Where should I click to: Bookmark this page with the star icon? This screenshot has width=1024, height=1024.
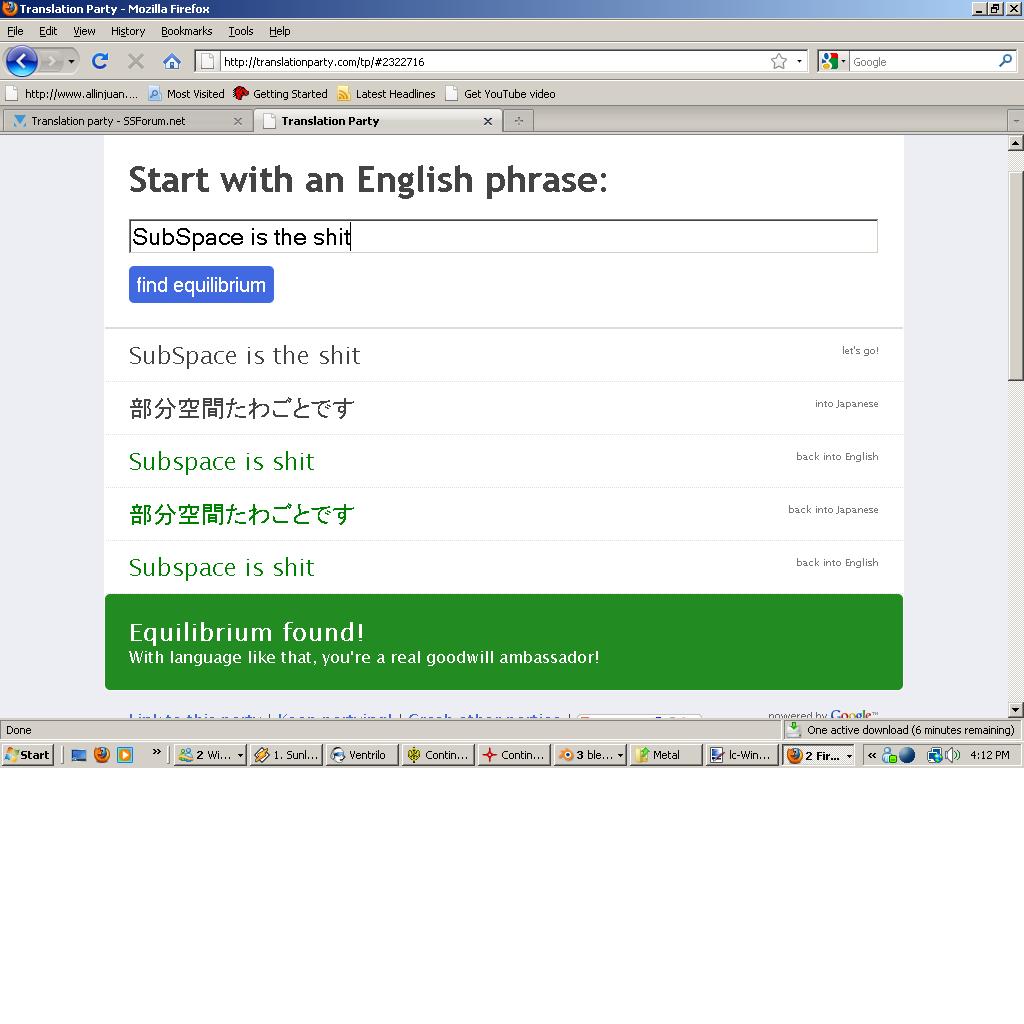pos(778,61)
